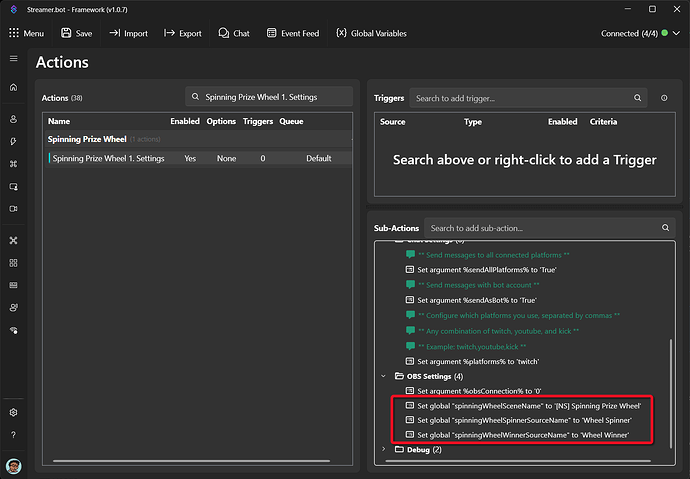The width and height of the screenshot is (690, 479).
Task: Expand the Debug sub-action group
Action: [383, 449]
